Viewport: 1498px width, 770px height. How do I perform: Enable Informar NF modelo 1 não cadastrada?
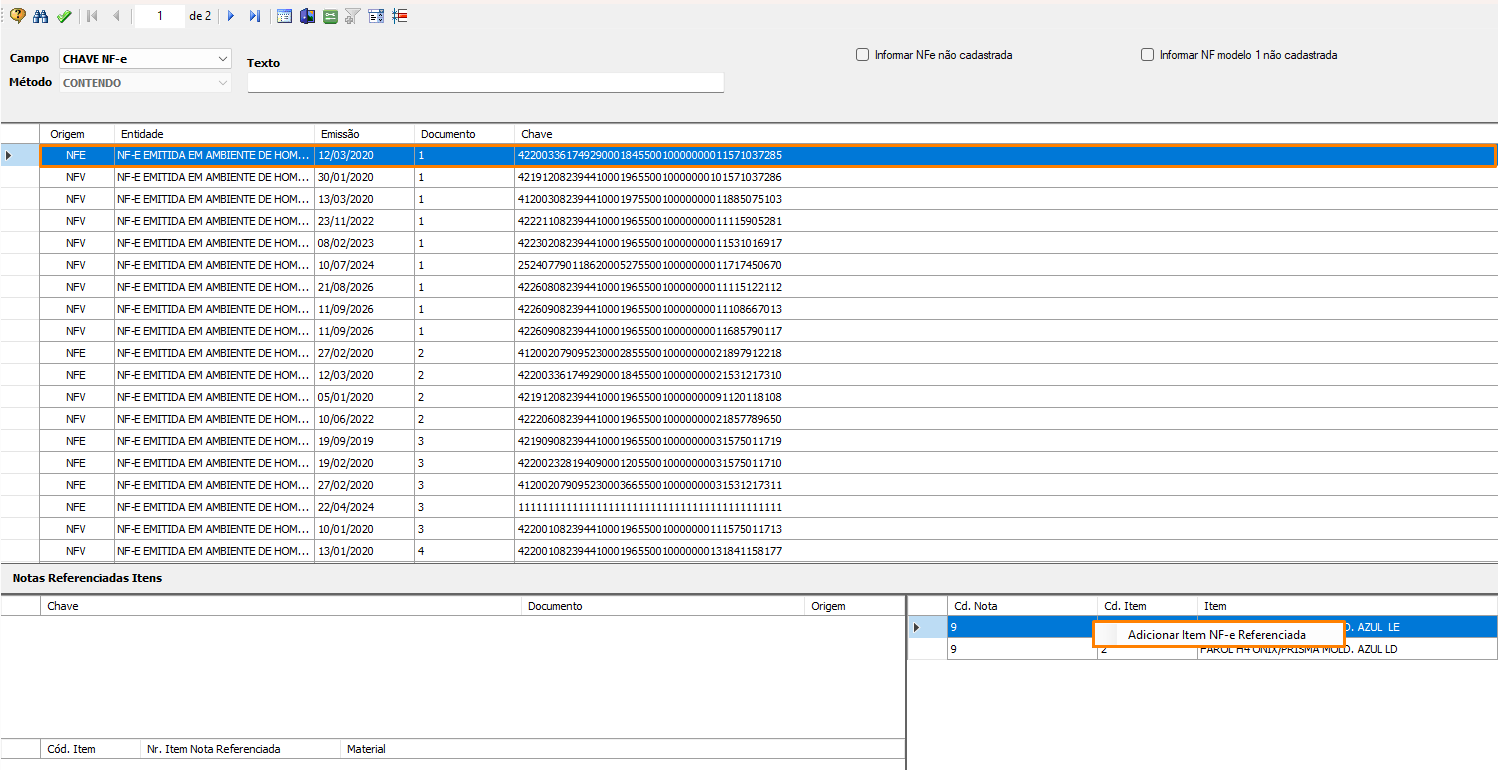pyautogui.click(x=1147, y=55)
